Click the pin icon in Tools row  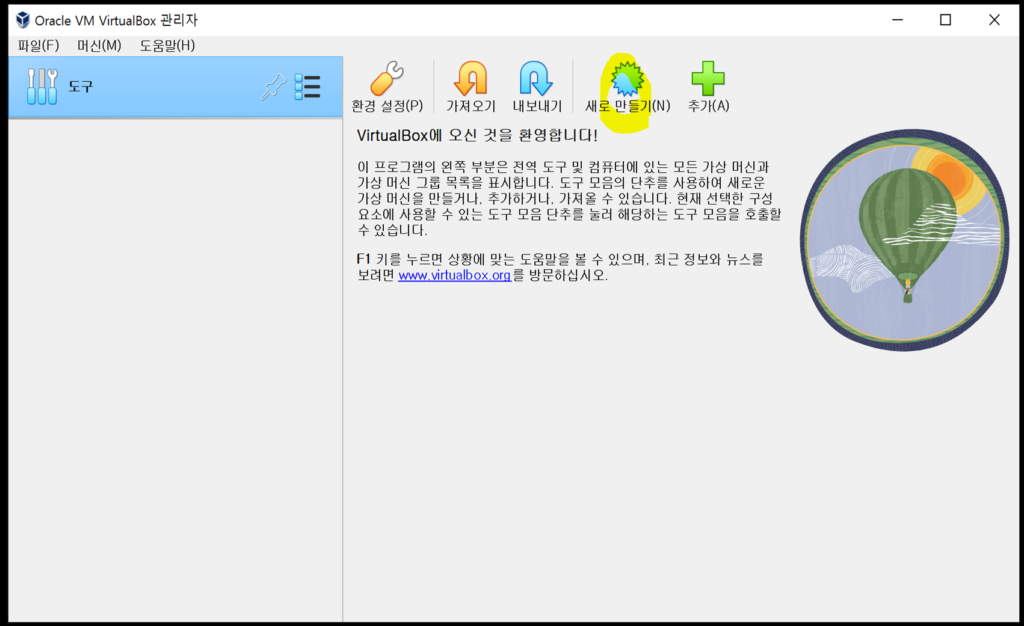(x=273, y=87)
